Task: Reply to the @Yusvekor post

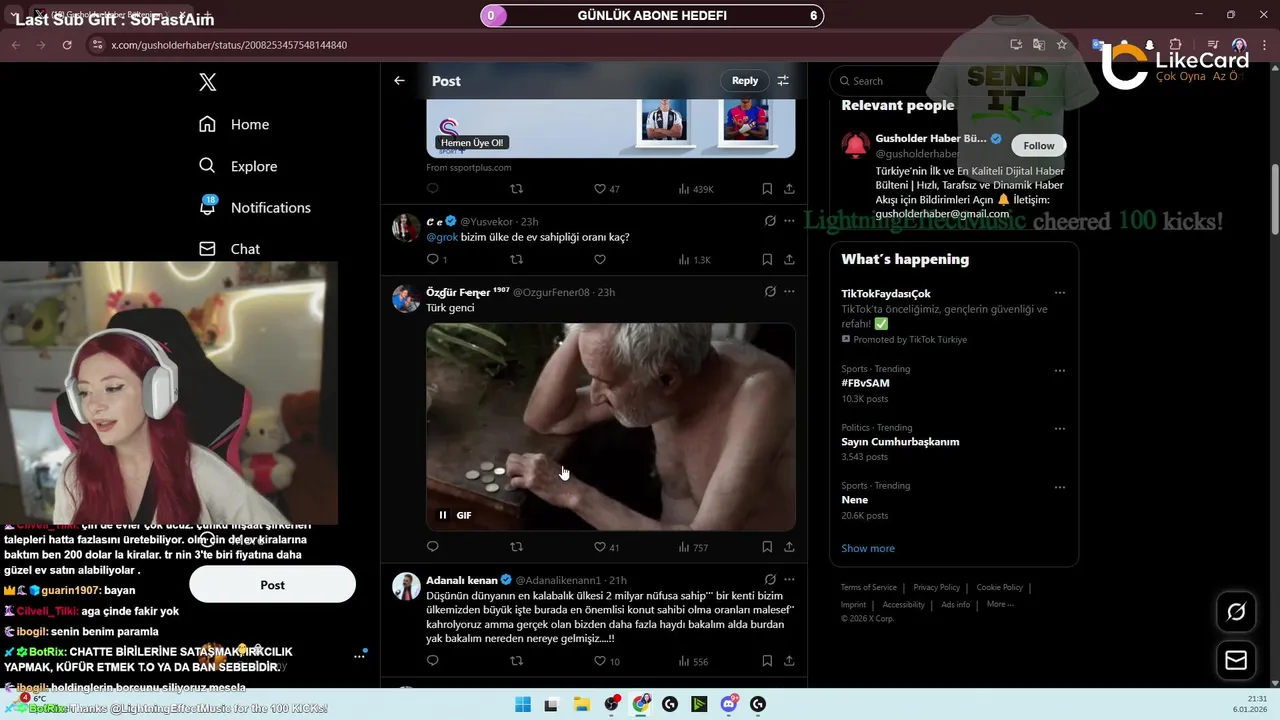Action: 437,260
